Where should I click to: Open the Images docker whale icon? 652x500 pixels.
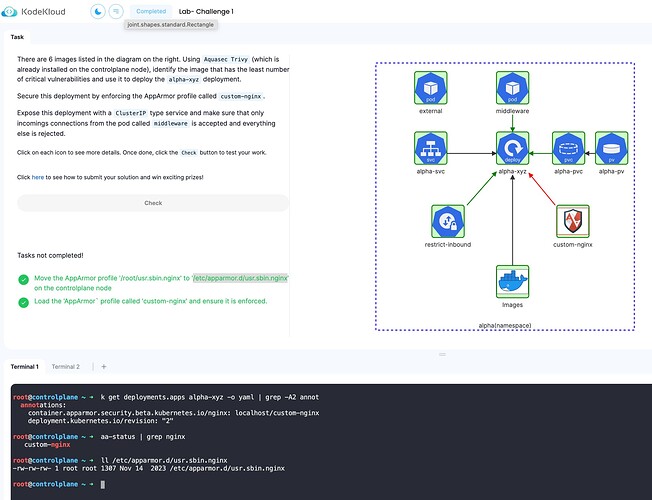click(512, 282)
